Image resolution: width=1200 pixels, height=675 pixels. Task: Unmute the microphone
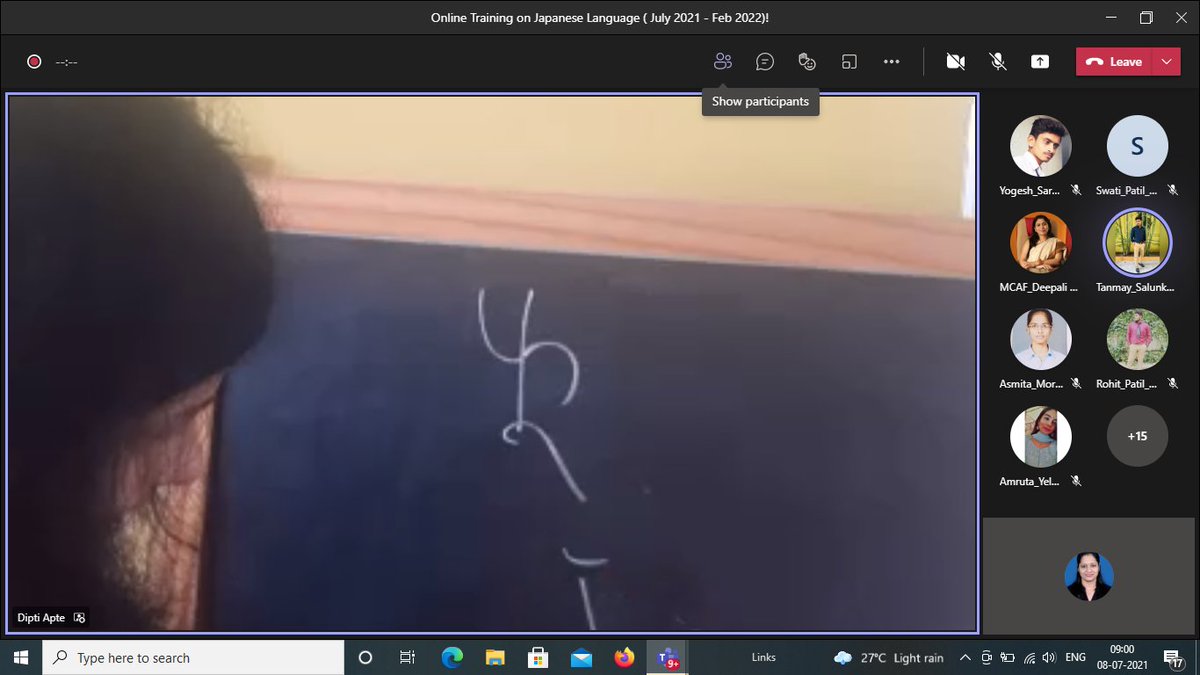(998, 61)
